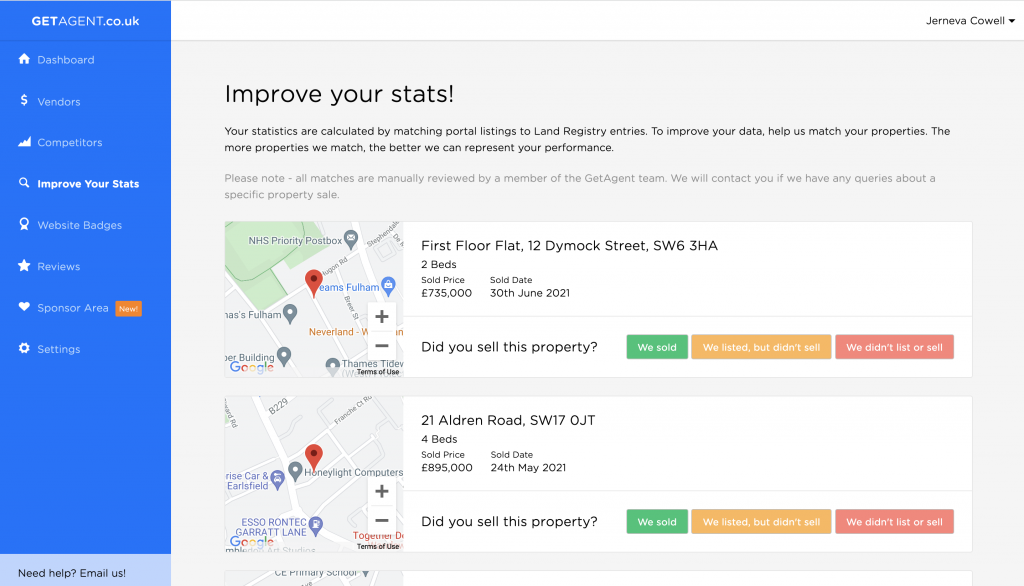1024x586 pixels.
Task: Click the Sponsor Area heart icon
Action: [x=24, y=308]
